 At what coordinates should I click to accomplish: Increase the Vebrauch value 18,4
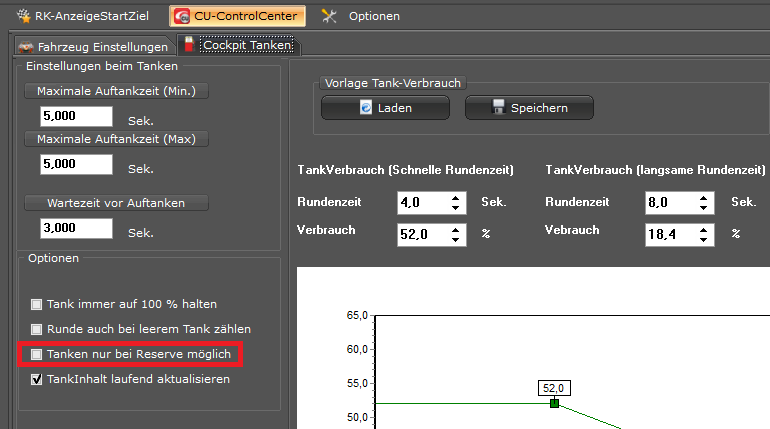pyautogui.click(x=704, y=229)
